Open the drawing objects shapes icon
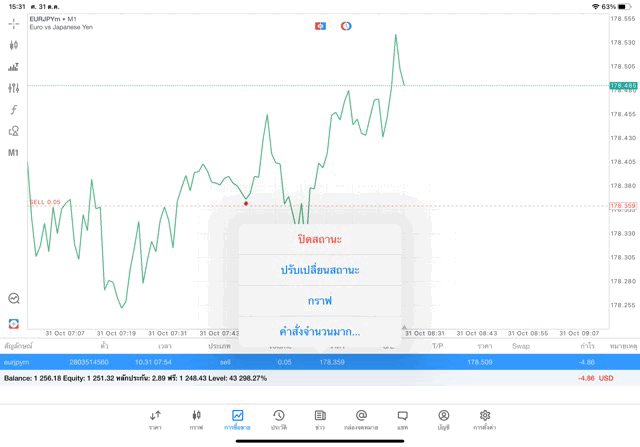This screenshot has height=447, width=640. tap(13, 131)
